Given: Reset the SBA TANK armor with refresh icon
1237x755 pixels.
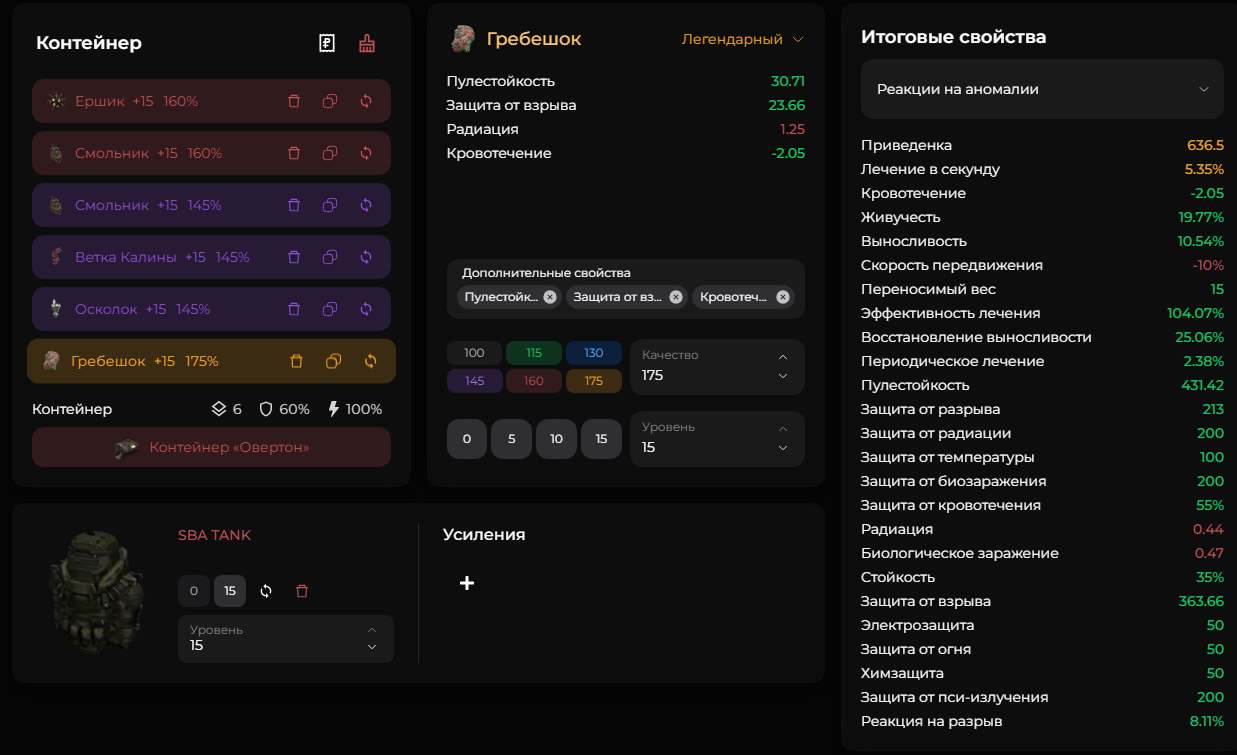Looking at the screenshot, I should 266,591.
